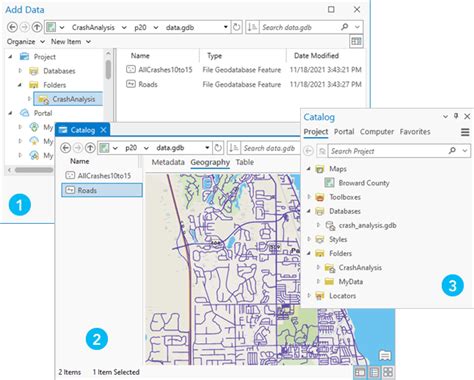Click Search data.gdb field in Add Data

coord(298,27)
